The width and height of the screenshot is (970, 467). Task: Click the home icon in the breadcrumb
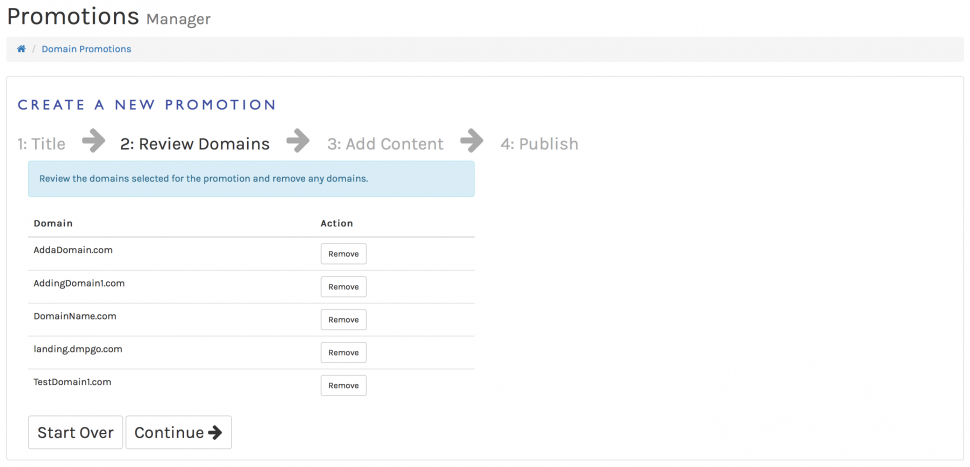(x=21, y=49)
